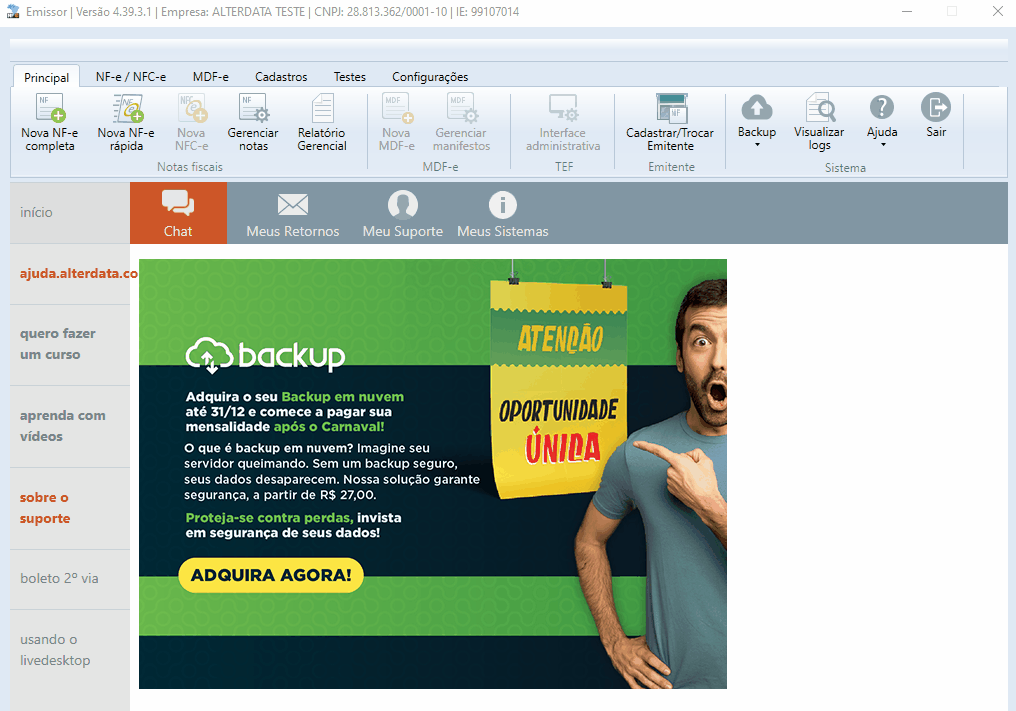
Task: Click the Sair exit icon
Action: [x=936, y=108]
